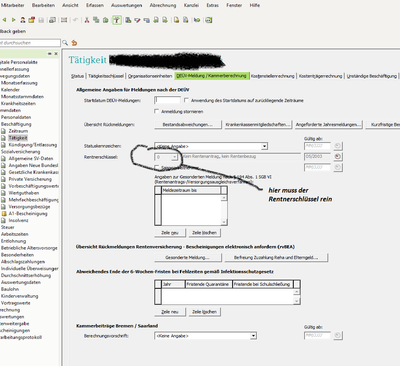Enable Anwendung des Startdatums auf zurückliegende Zeiträume
Viewport: 400px width, 366px height.
tap(186, 100)
